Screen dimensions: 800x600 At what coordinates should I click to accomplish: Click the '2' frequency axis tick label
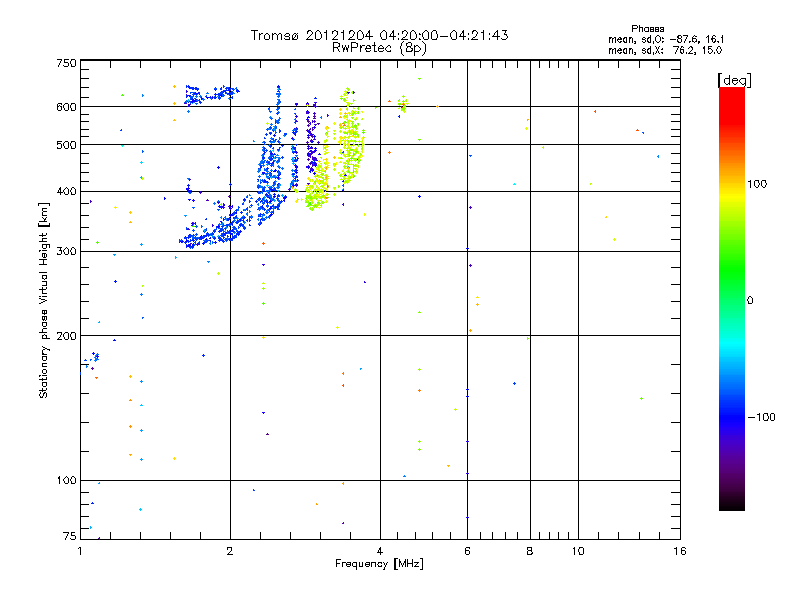(x=230, y=551)
